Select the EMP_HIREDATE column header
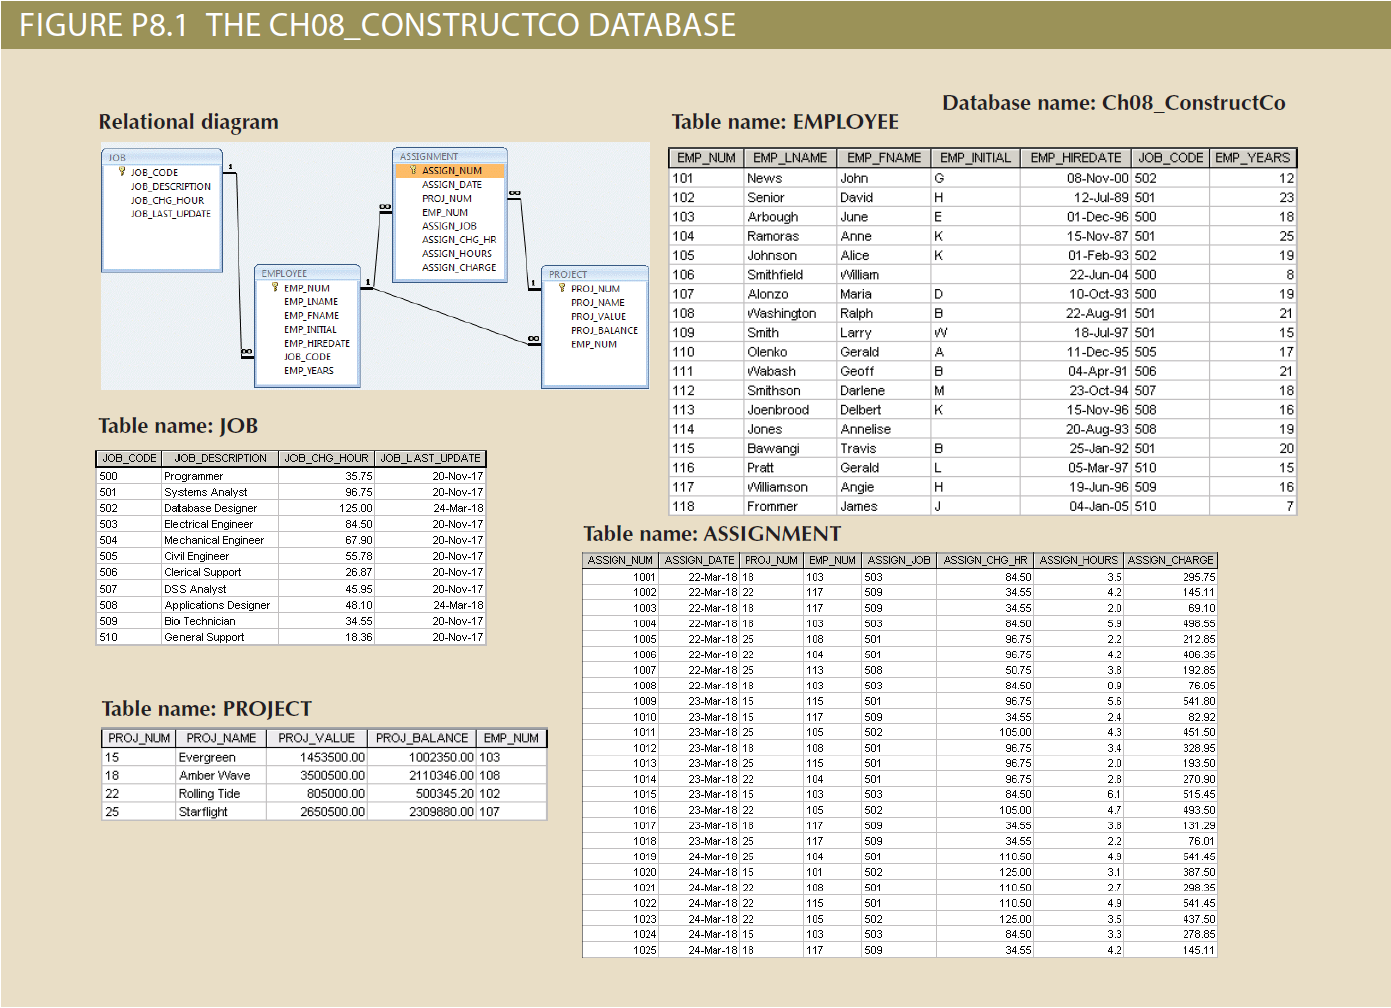The width and height of the screenshot is (1391, 1008). click(1075, 157)
